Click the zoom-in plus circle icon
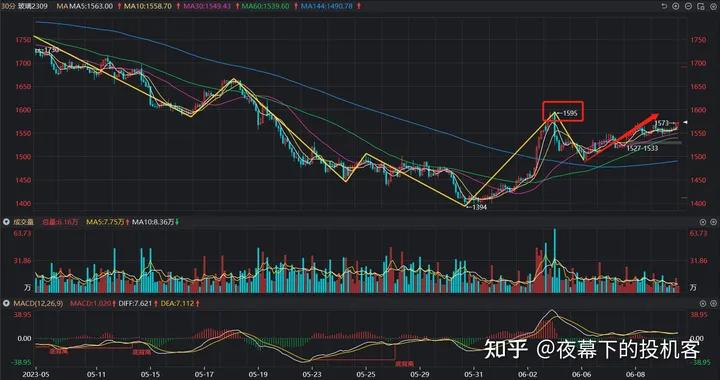The height and width of the screenshot is (380, 720). click(675, 6)
